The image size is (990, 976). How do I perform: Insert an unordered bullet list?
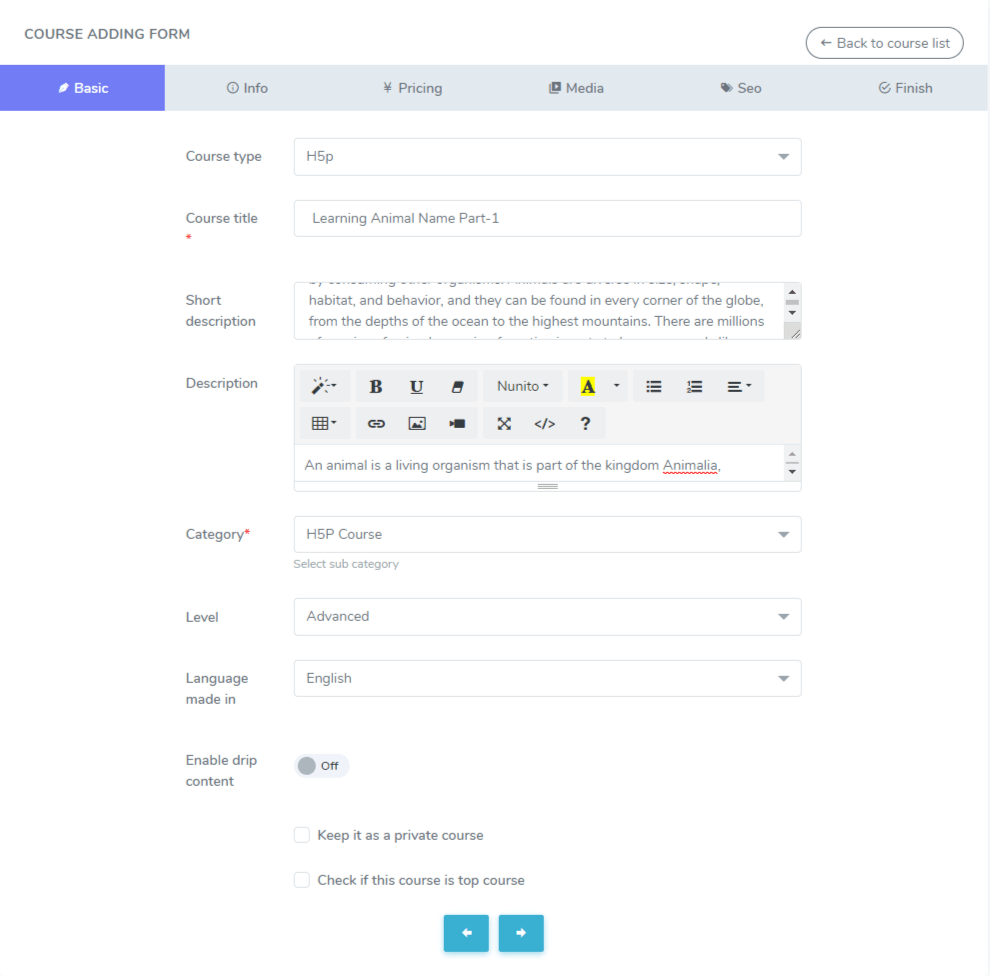pyautogui.click(x=654, y=387)
